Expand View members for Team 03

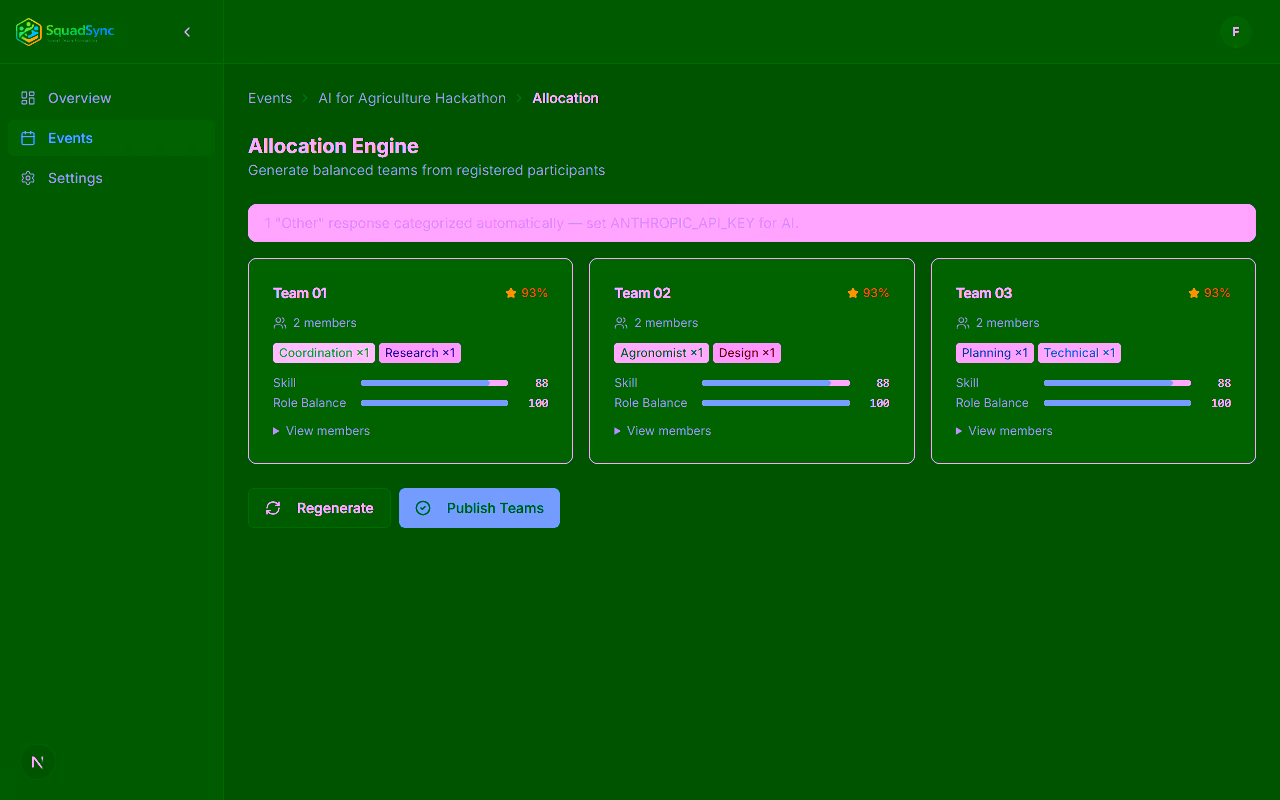(1005, 431)
